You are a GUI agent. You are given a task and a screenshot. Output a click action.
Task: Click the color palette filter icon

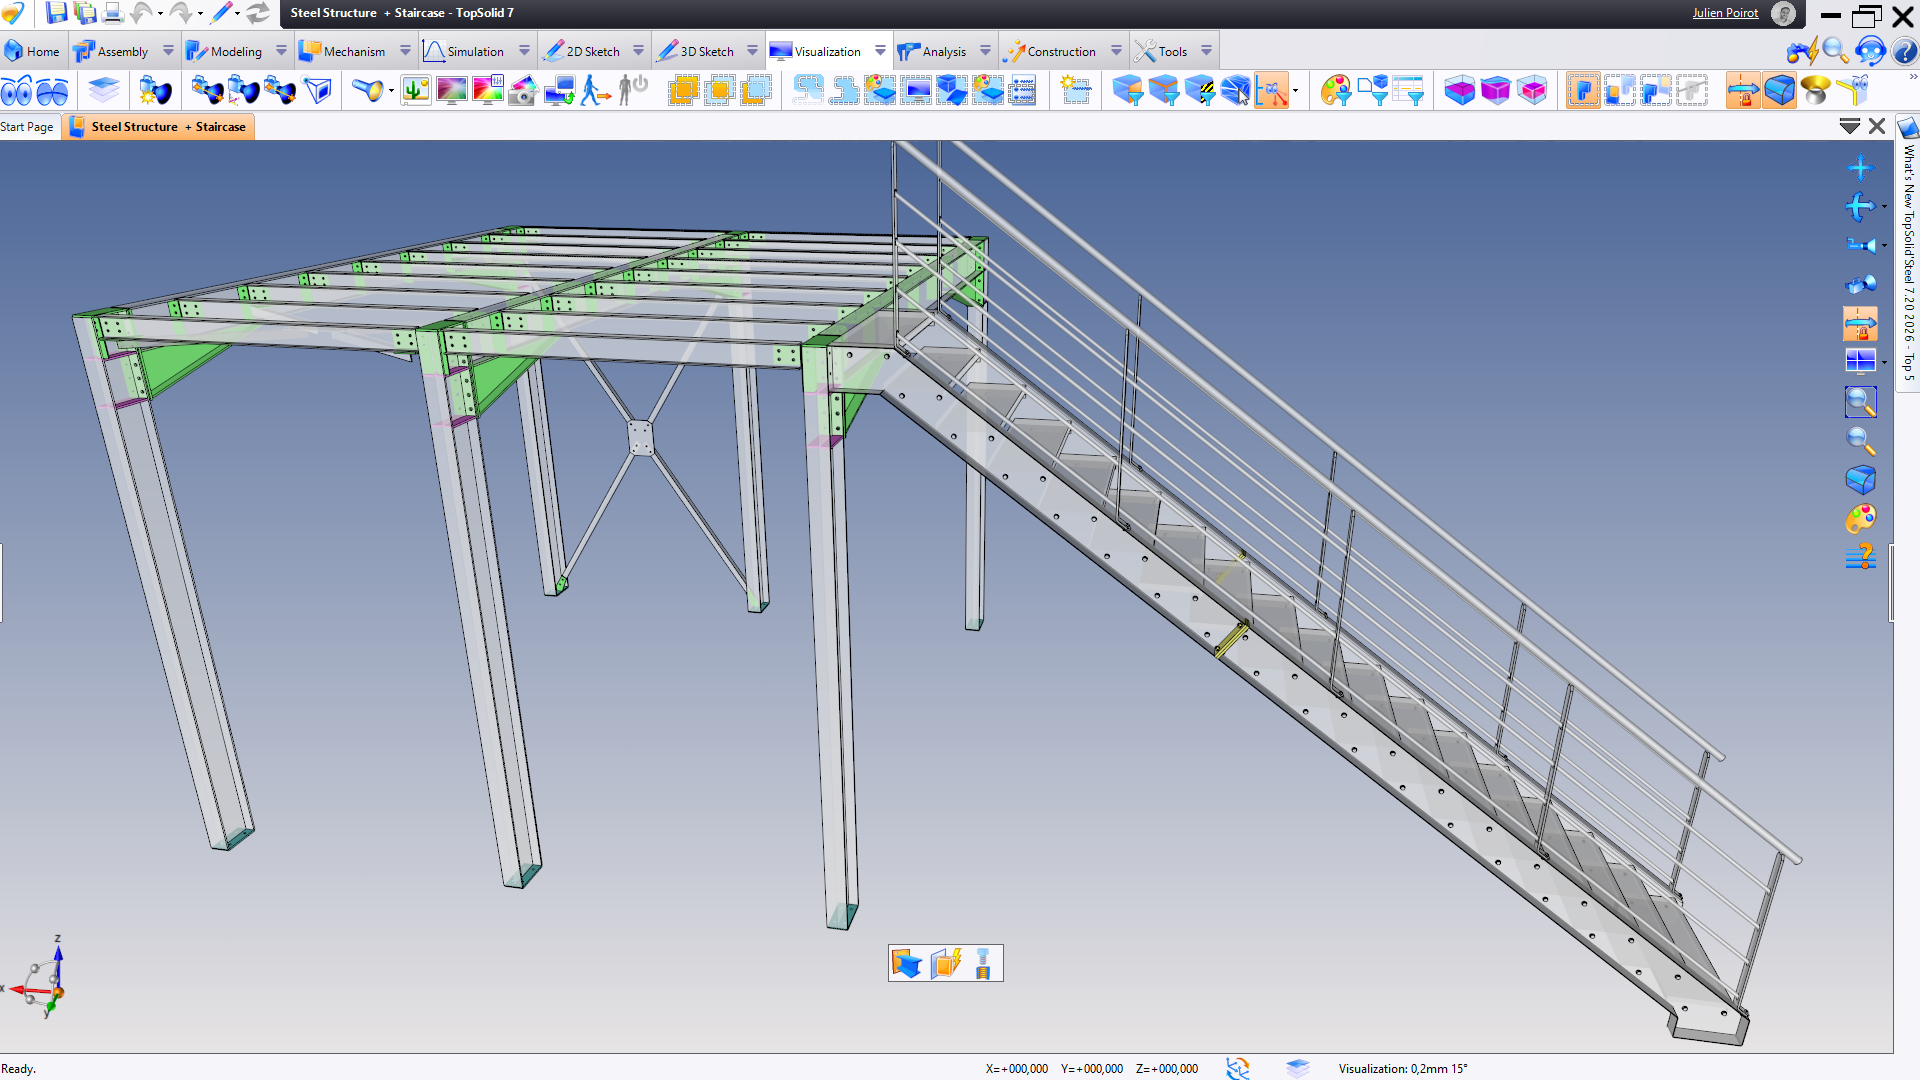tap(1335, 91)
